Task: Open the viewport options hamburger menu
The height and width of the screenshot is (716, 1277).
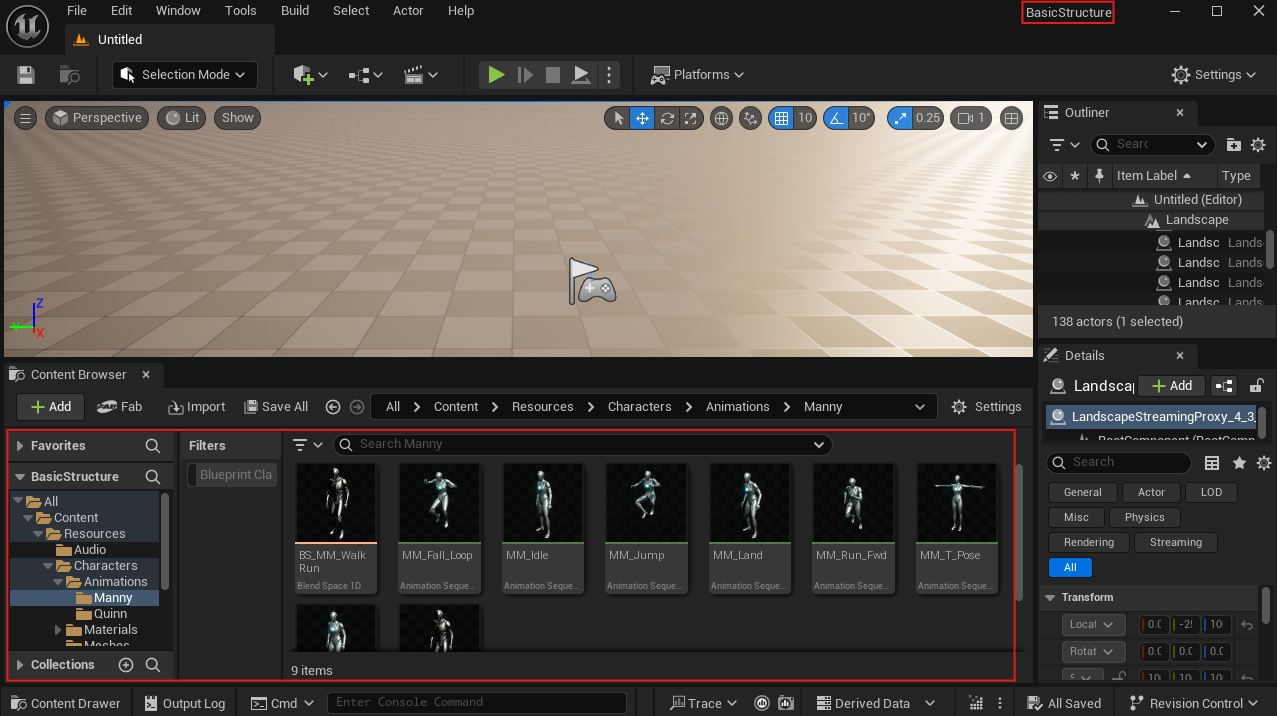Action: tap(26, 118)
